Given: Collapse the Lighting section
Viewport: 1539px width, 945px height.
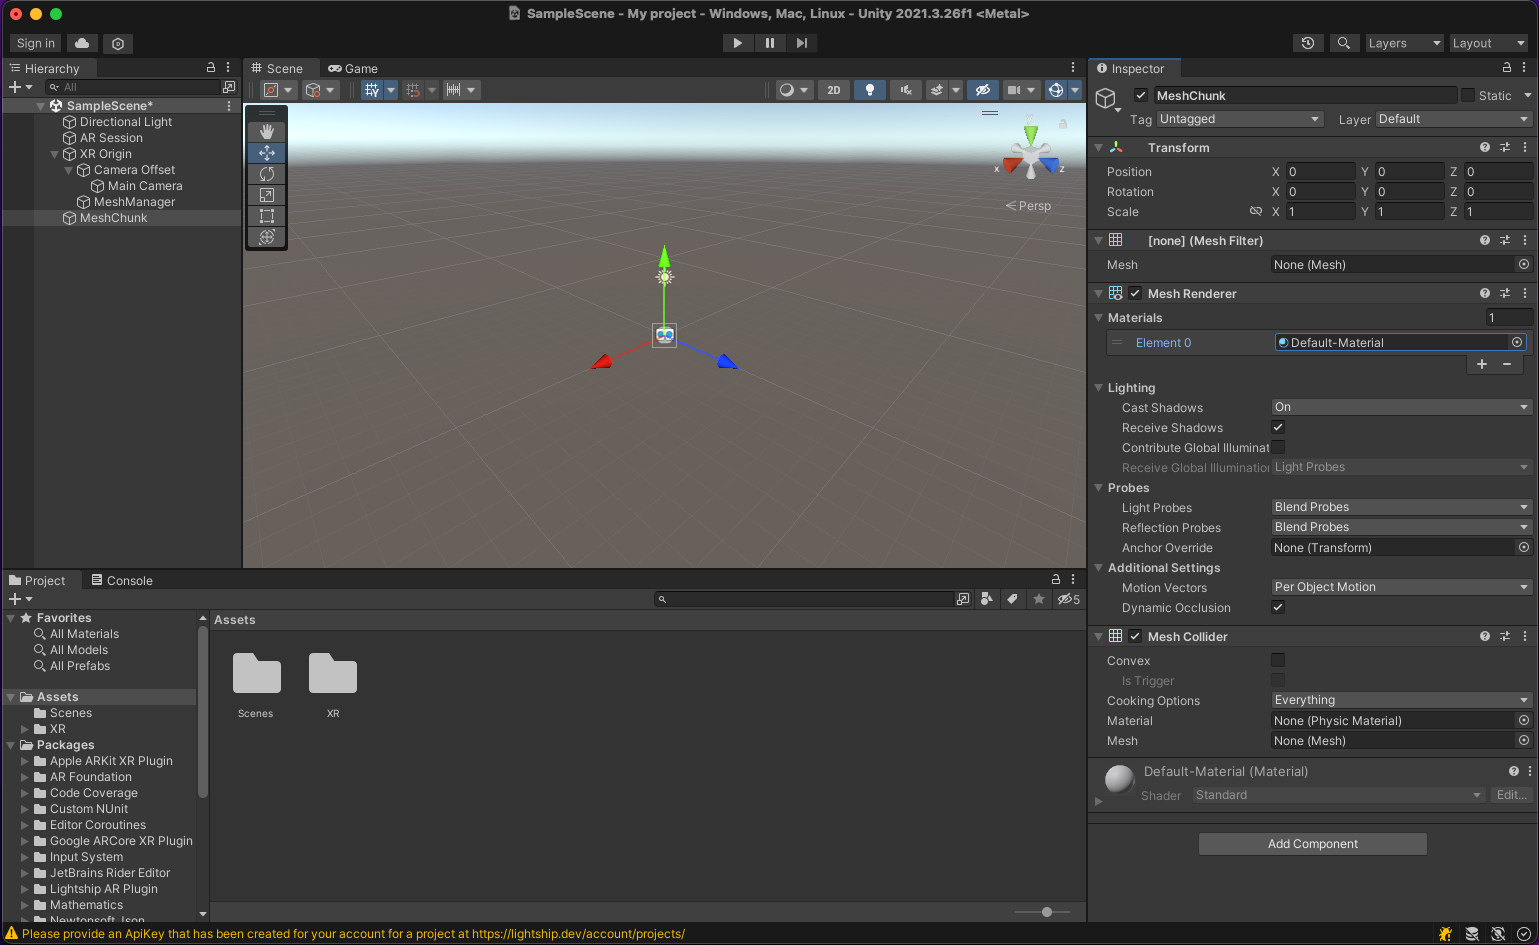Looking at the screenshot, I should pos(1099,388).
